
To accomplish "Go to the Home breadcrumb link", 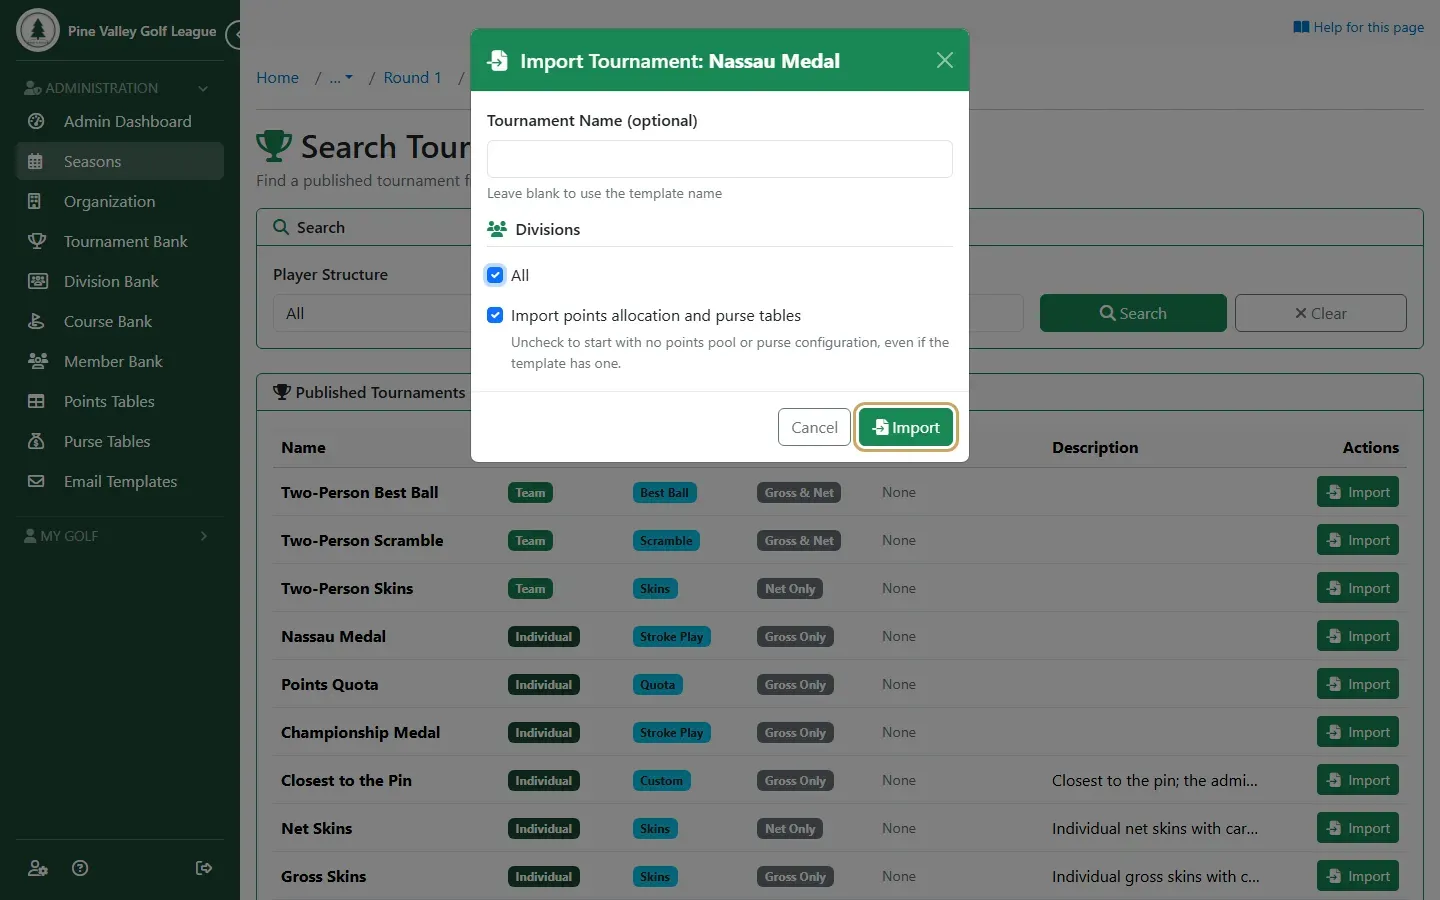I will click(x=277, y=77).
